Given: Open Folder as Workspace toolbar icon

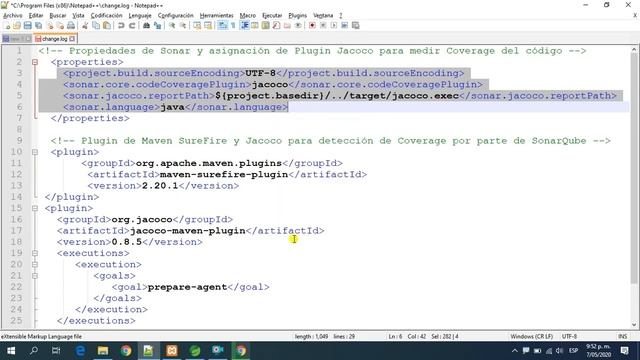Looking at the screenshot, I should pos(287,25).
